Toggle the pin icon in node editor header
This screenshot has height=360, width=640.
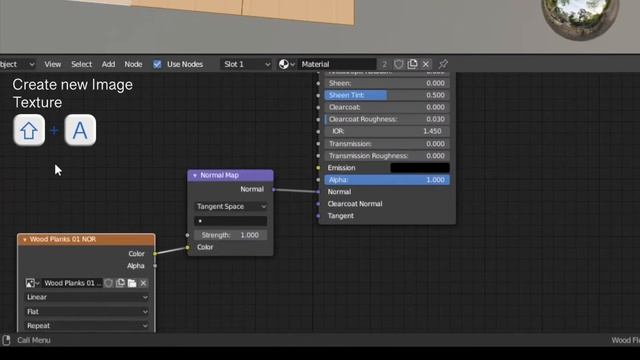point(443,64)
